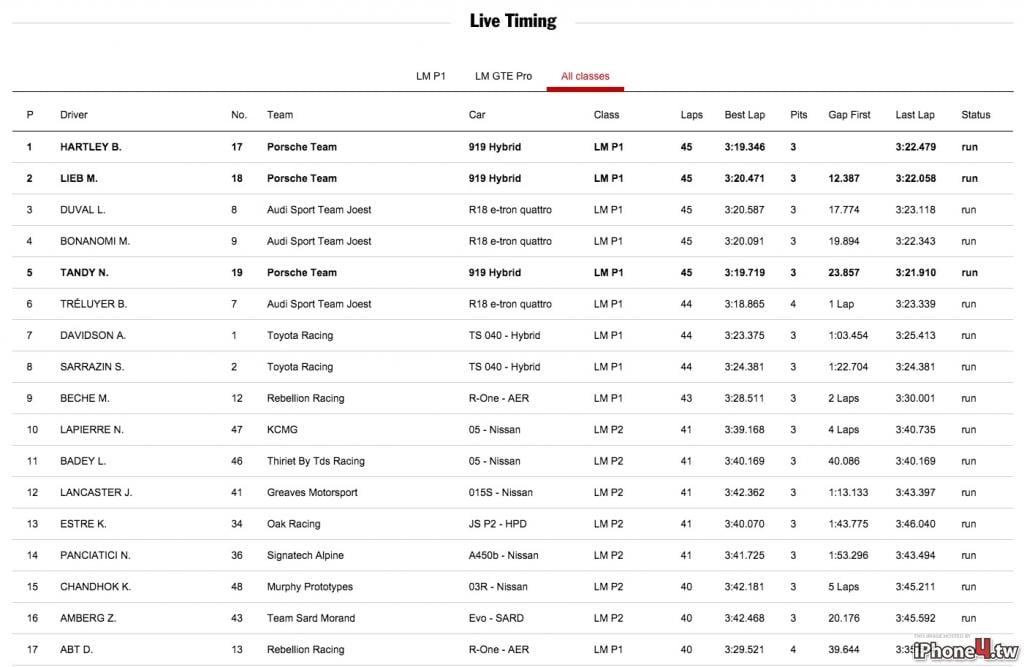Click the iPhone4.tw watermark logo
Screen dimensions: 1024x667
tap(966, 649)
